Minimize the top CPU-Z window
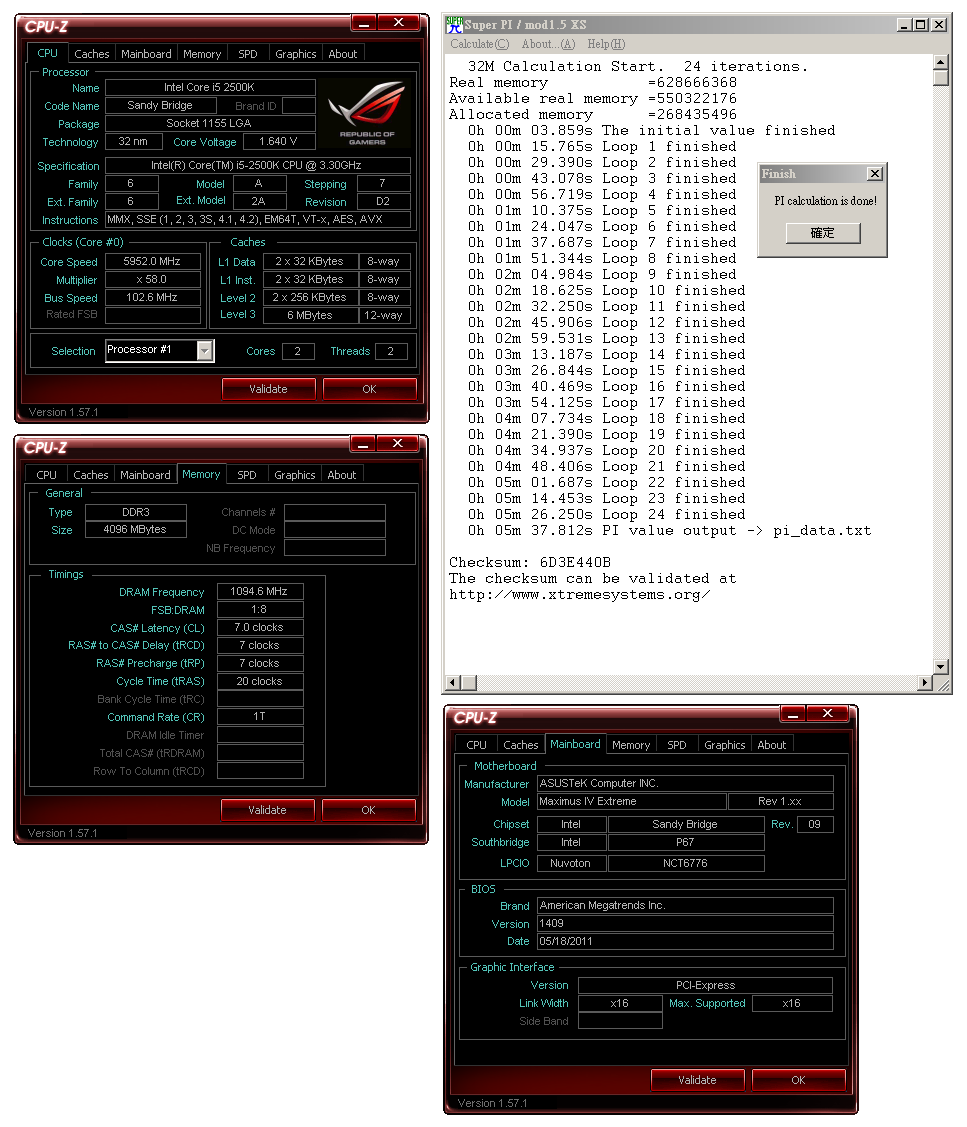 point(365,24)
